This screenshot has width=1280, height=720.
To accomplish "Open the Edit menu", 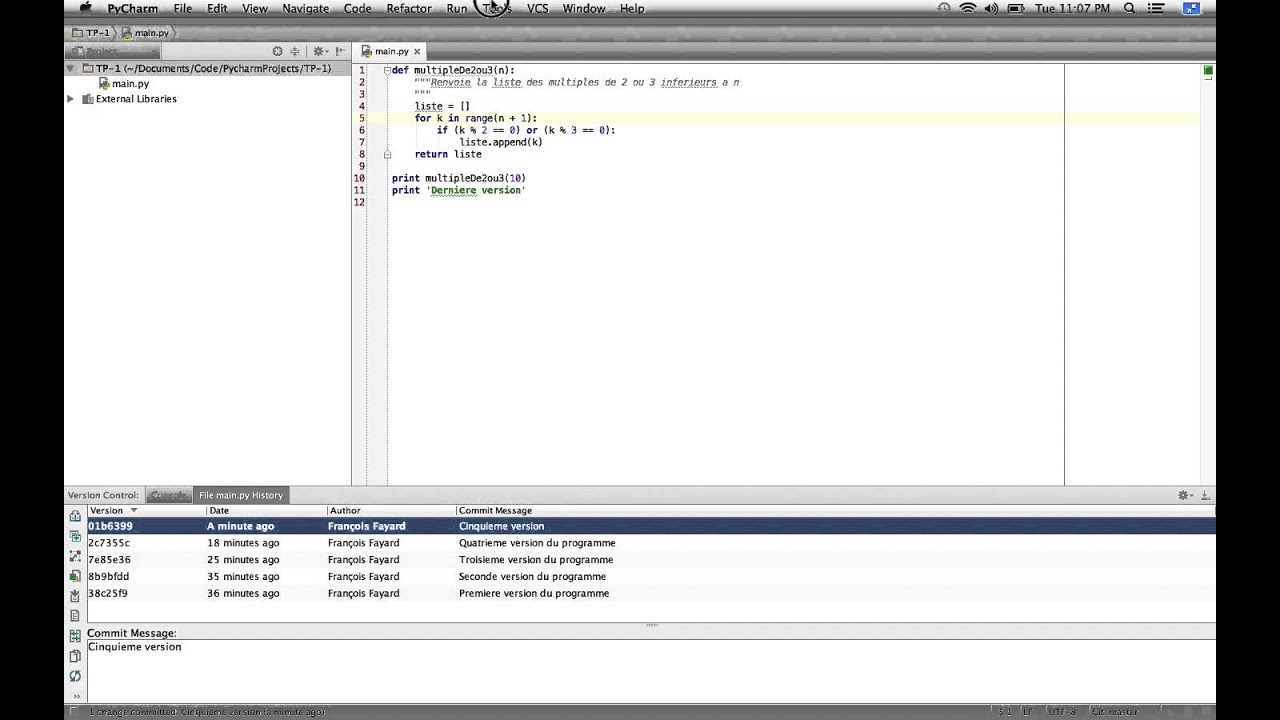I will (217, 8).
